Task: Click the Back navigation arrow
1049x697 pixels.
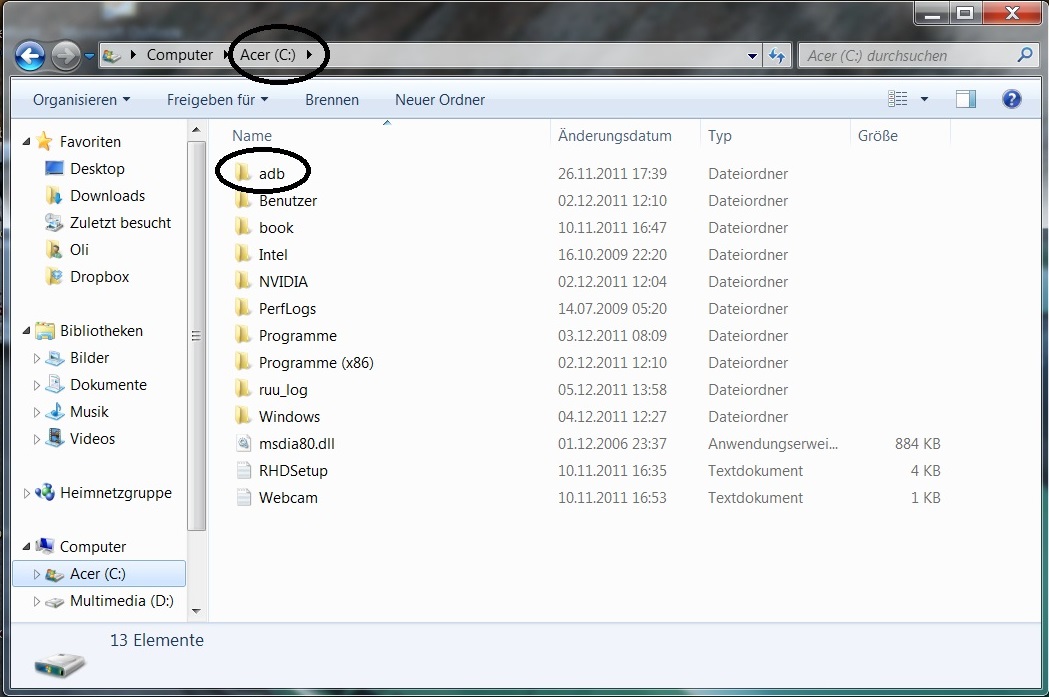Action: [30, 56]
